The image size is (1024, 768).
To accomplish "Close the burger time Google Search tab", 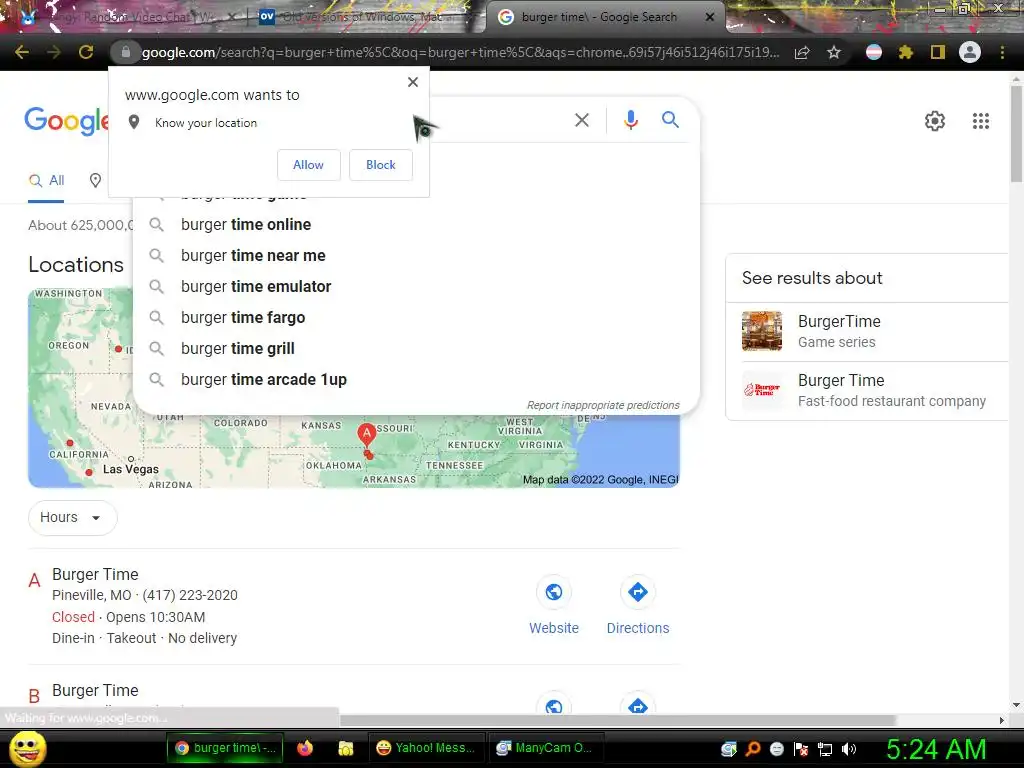I will pos(710,17).
